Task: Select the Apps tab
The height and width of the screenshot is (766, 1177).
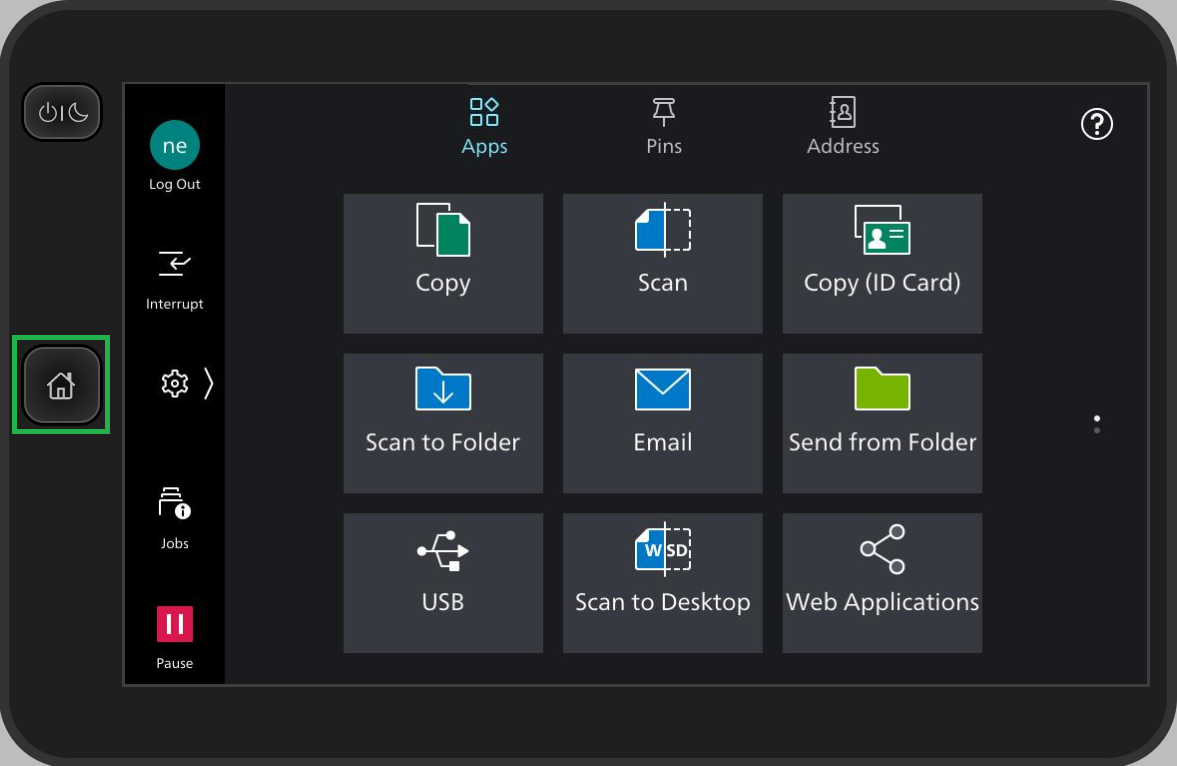Action: tap(484, 126)
